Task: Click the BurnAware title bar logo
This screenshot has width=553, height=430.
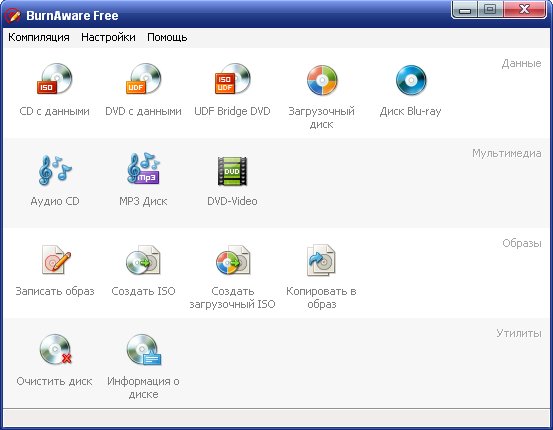Action: tap(13, 16)
